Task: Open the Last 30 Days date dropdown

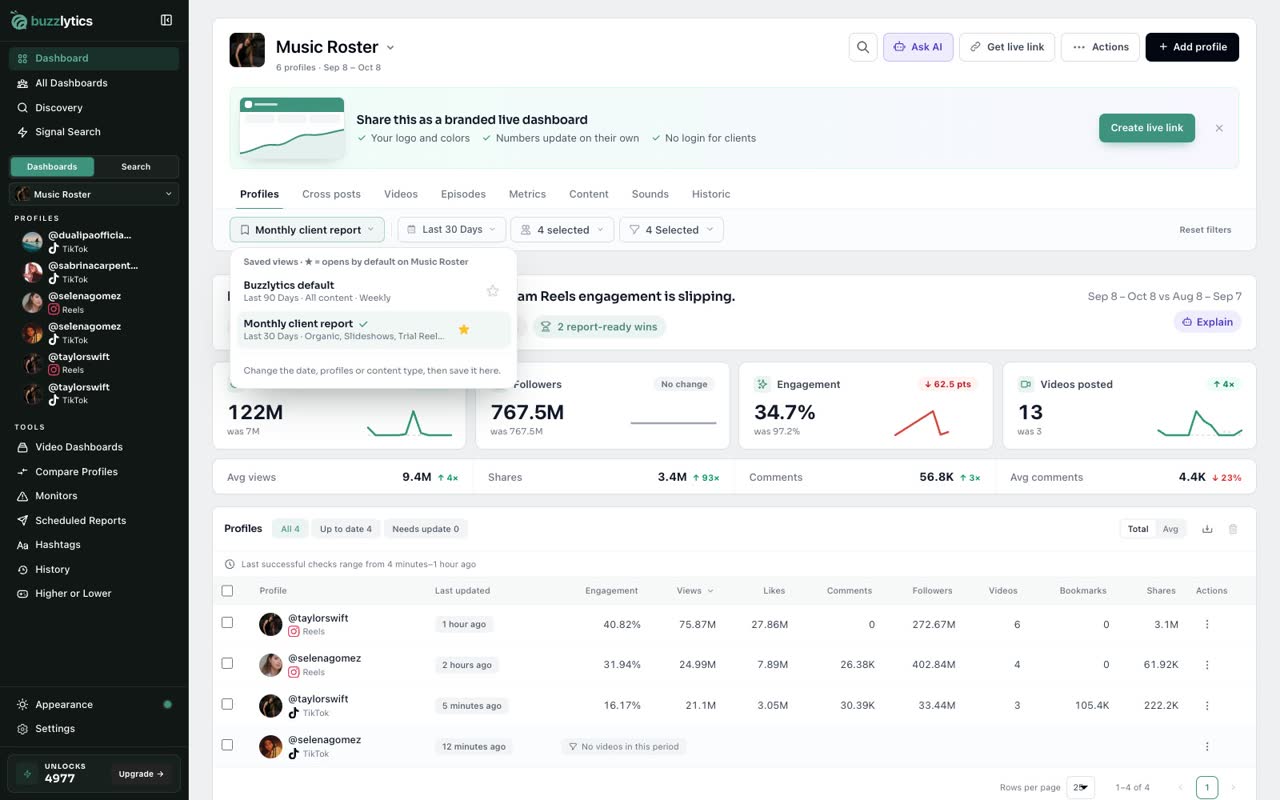Action: (x=452, y=230)
